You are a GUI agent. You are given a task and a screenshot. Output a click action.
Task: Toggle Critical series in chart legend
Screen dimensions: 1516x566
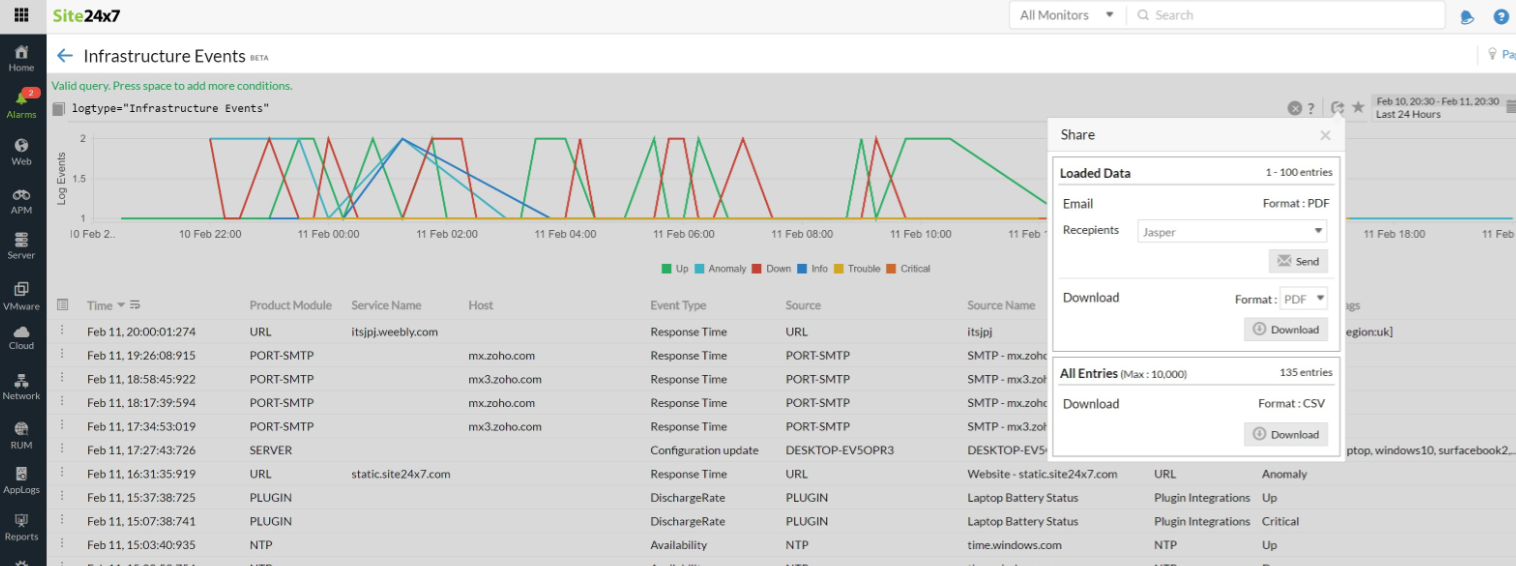[908, 268]
